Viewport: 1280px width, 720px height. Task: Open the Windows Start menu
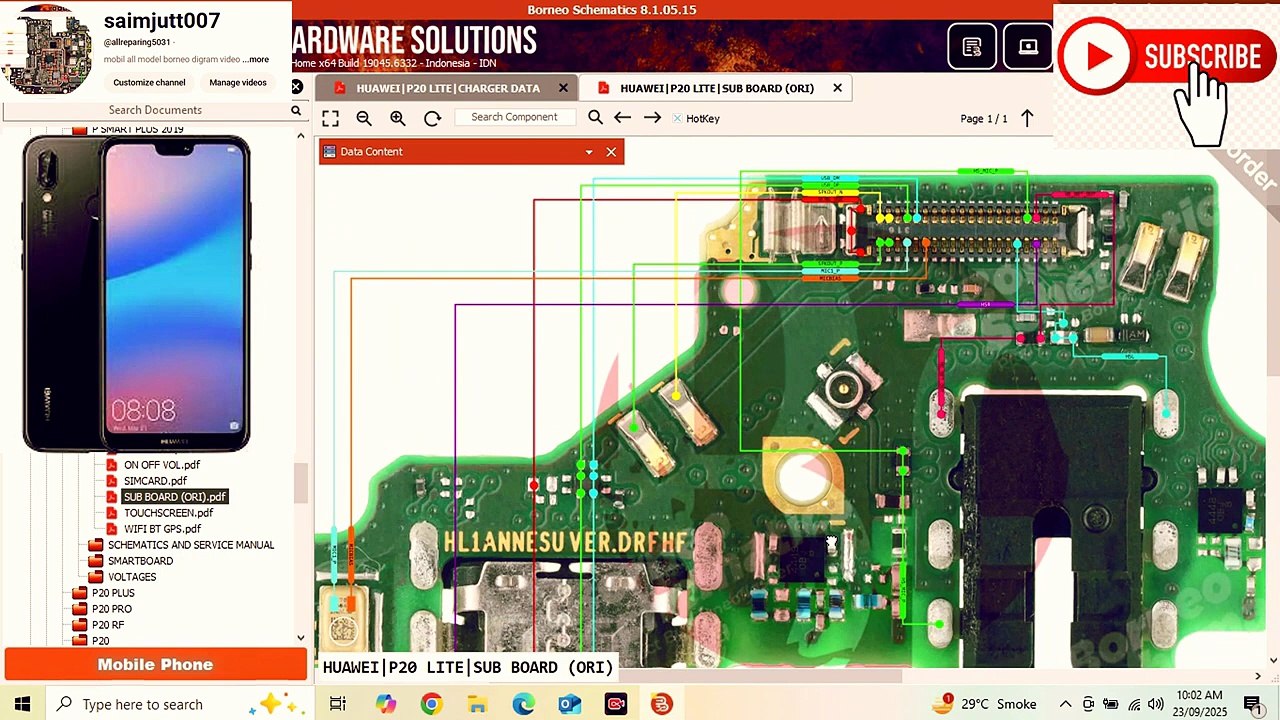[22, 704]
